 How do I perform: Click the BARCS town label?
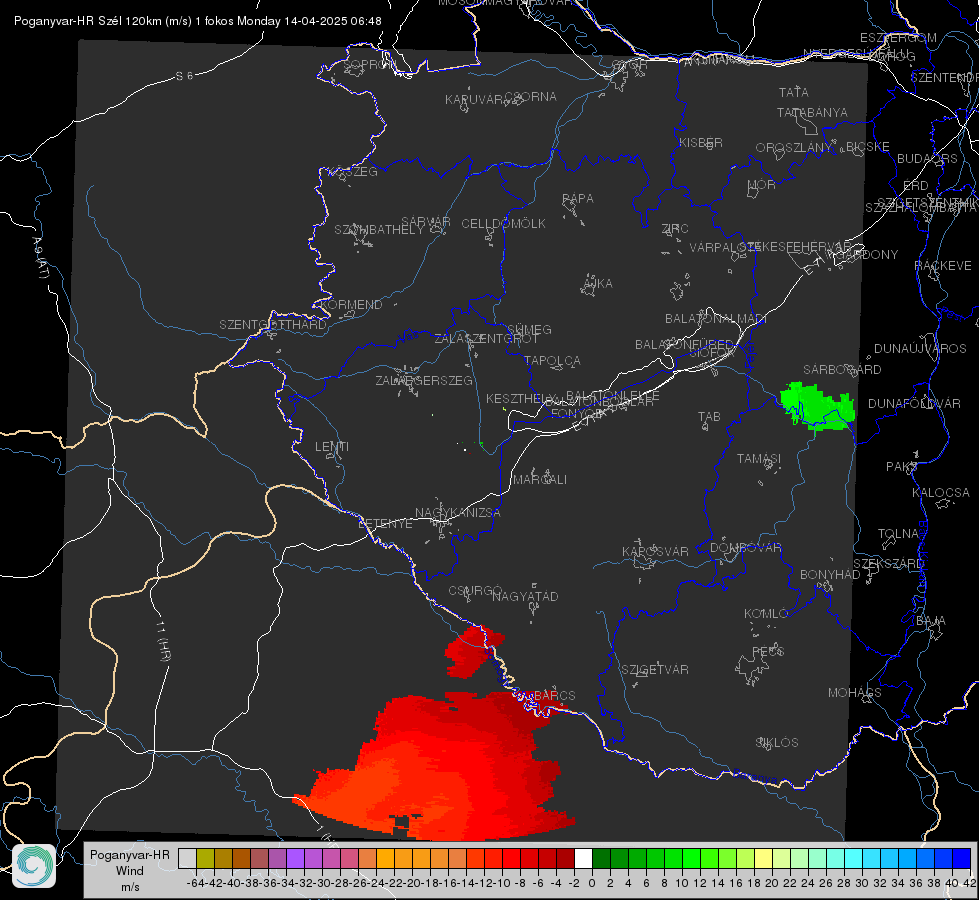click(554, 696)
